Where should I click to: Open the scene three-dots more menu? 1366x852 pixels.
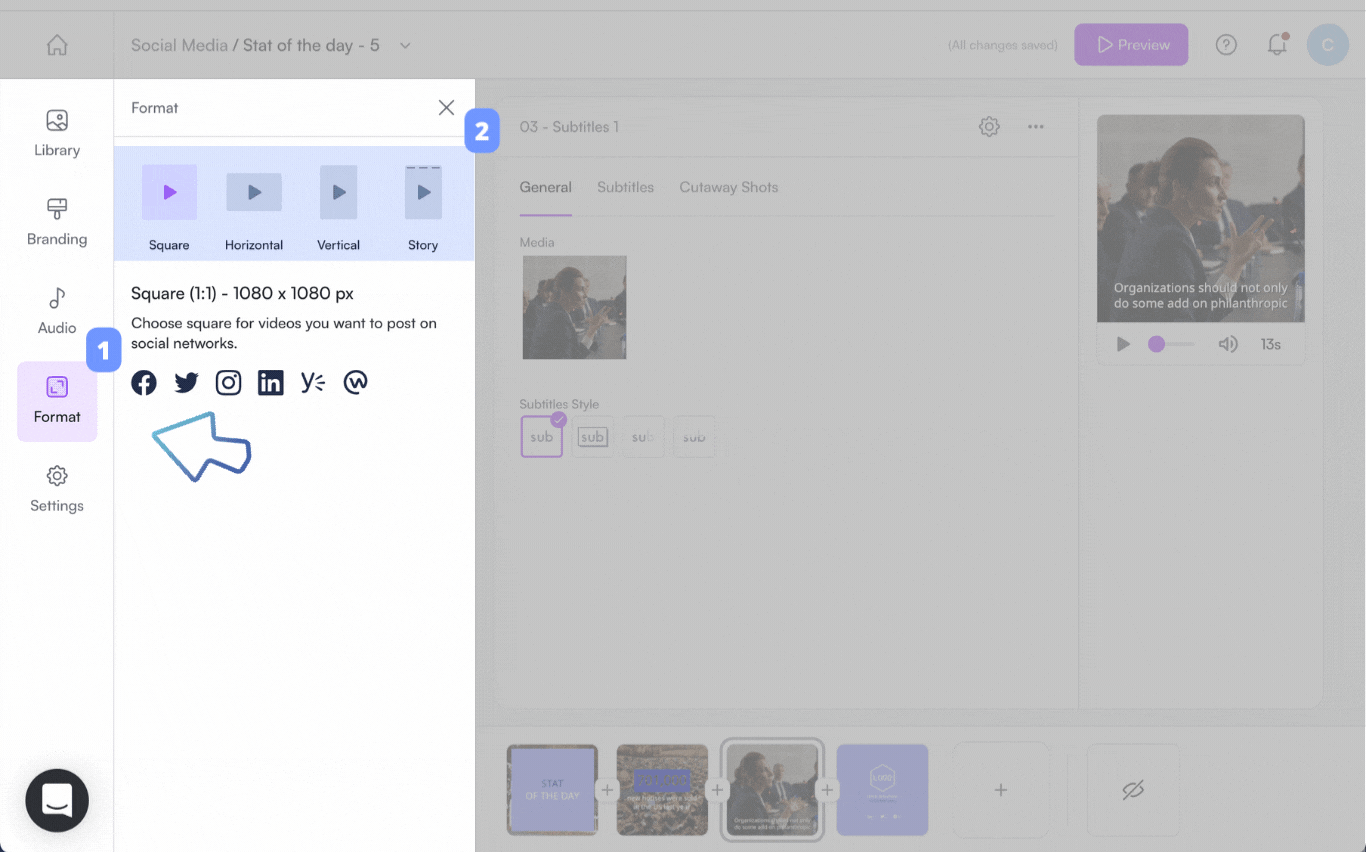[x=1036, y=127]
